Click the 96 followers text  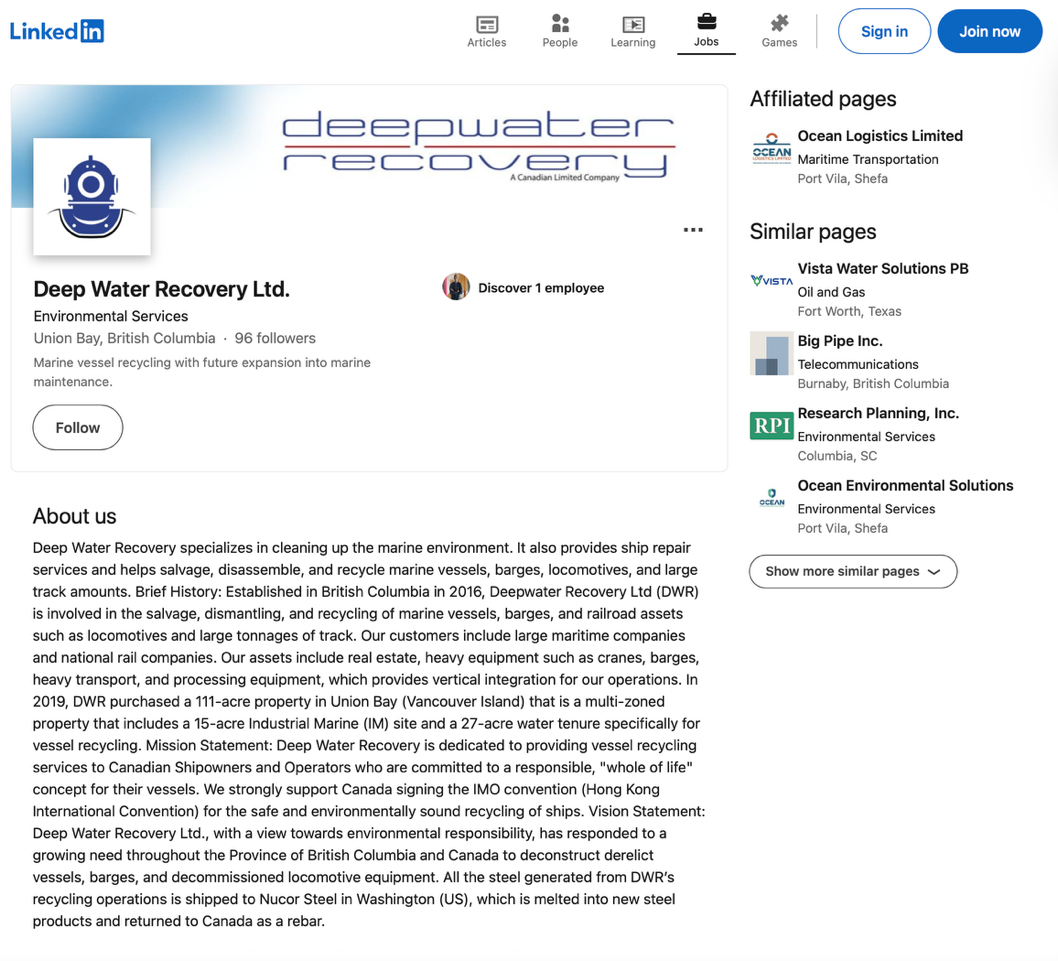pyautogui.click(x=275, y=338)
